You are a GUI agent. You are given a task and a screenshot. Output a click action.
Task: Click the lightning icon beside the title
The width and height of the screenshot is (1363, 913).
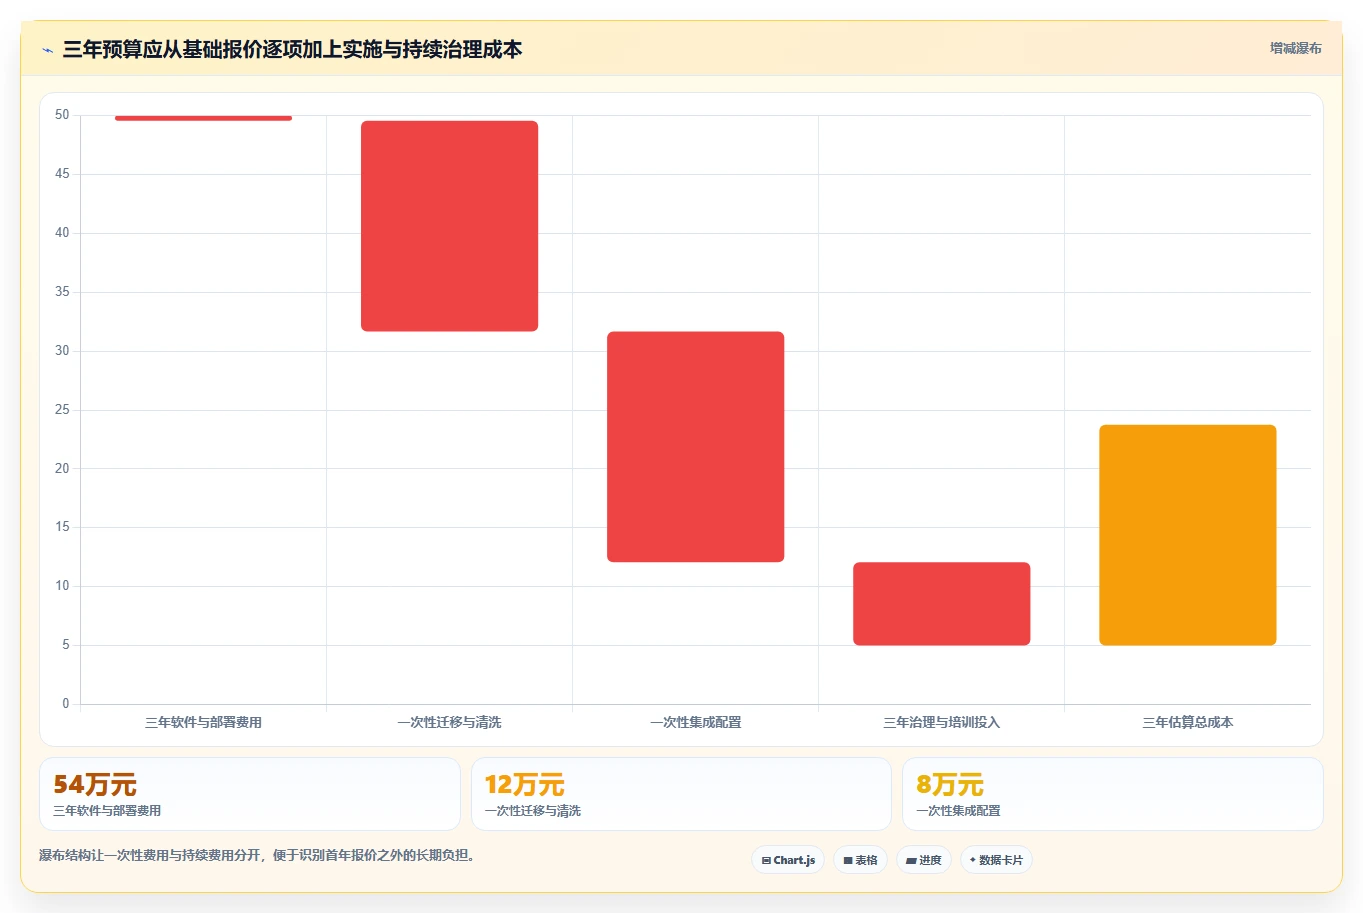coord(47,50)
